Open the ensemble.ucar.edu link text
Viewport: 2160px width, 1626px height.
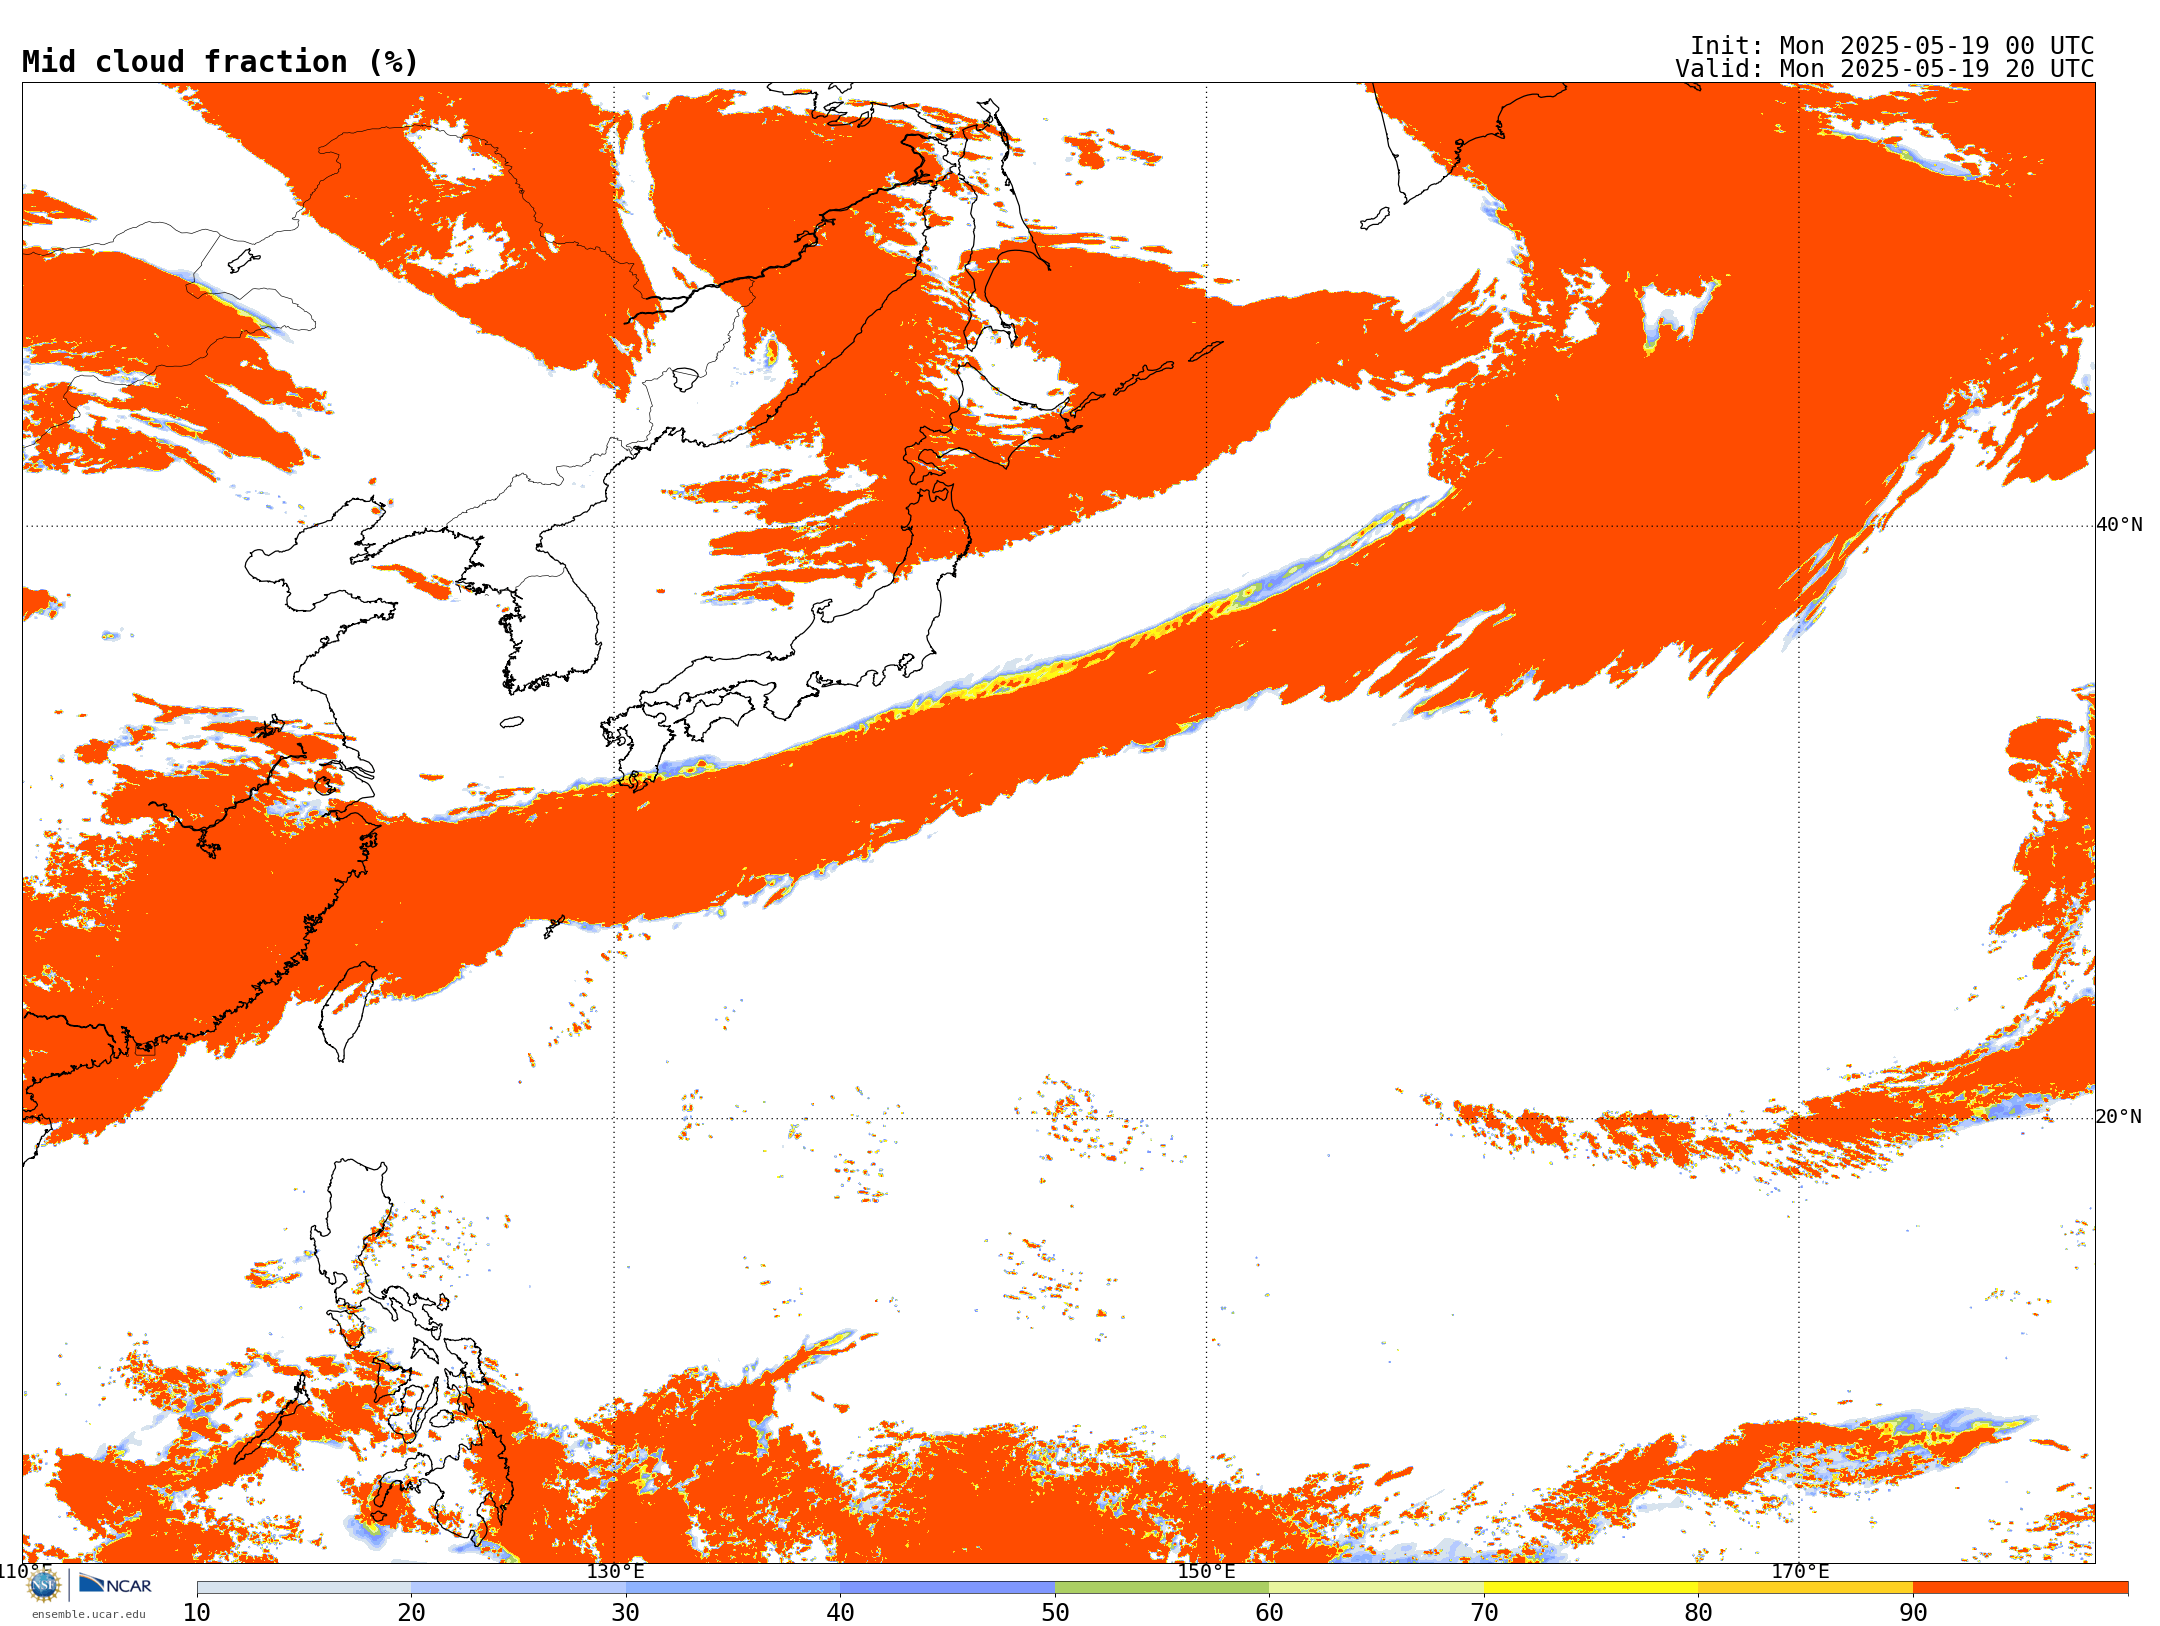[x=88, y=1614]
